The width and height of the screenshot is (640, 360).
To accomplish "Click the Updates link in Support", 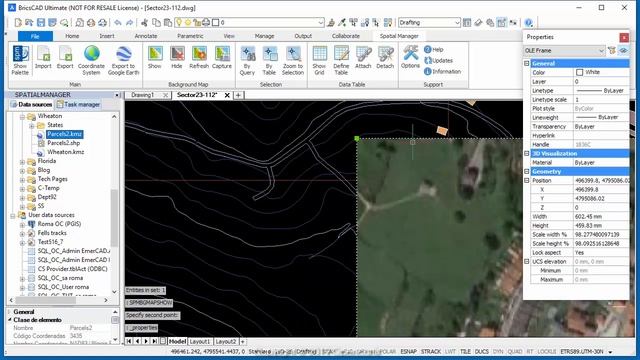I will pos(438,60).
